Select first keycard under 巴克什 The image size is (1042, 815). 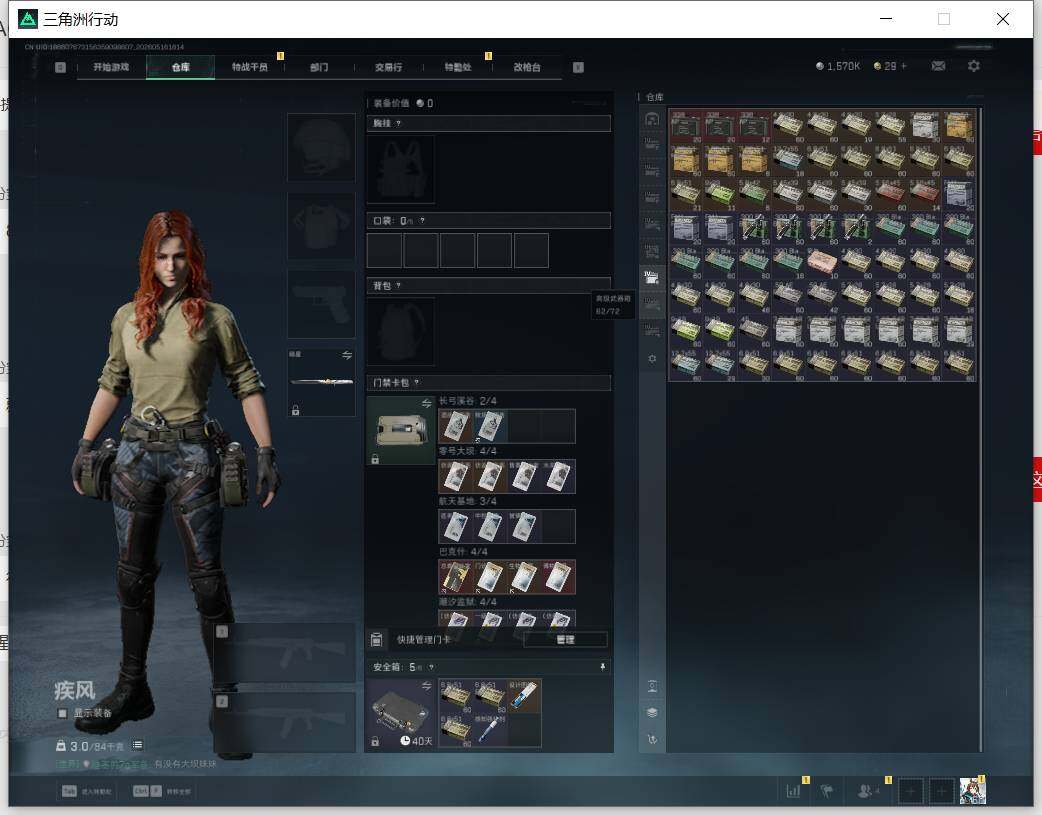[x=456, y=577]
